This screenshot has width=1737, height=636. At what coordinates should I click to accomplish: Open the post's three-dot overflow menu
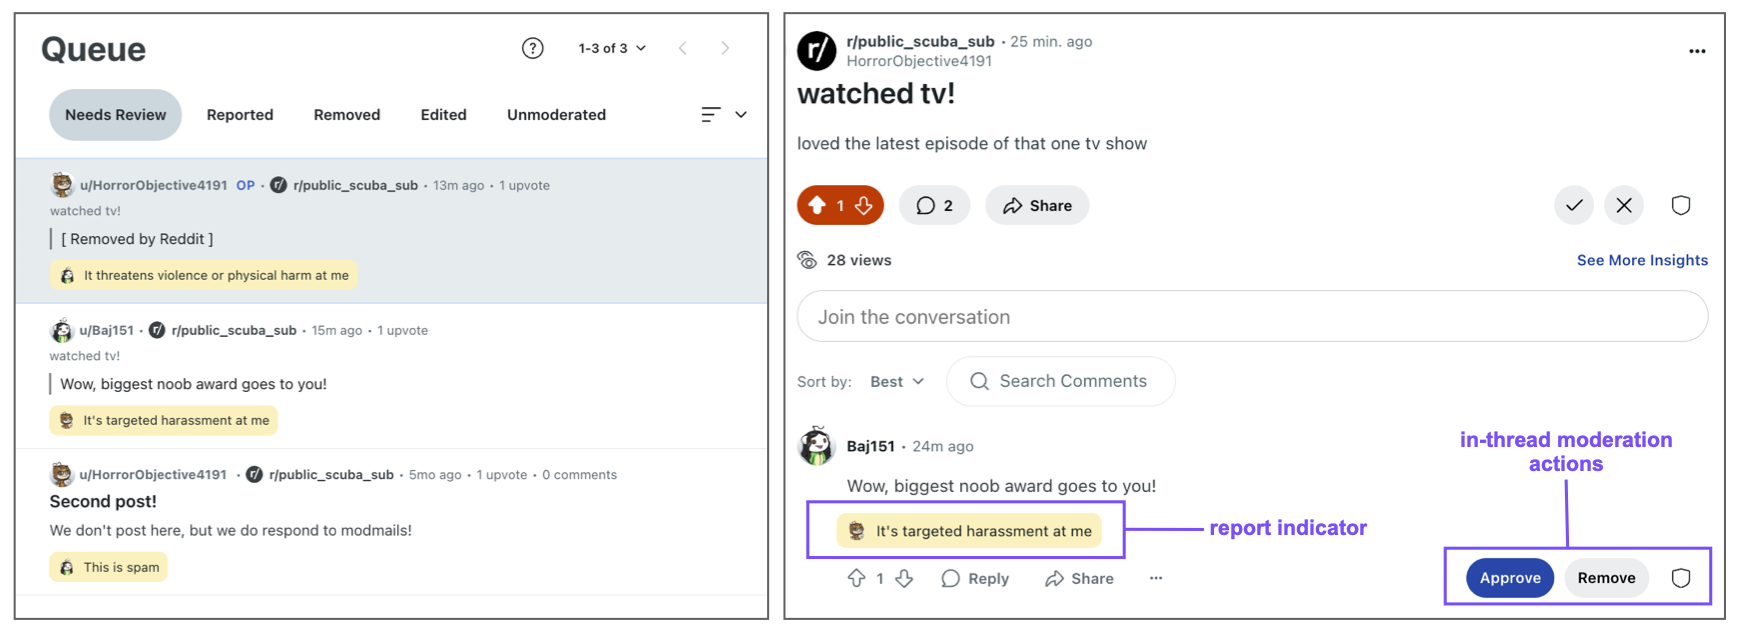coord(1697,51)
